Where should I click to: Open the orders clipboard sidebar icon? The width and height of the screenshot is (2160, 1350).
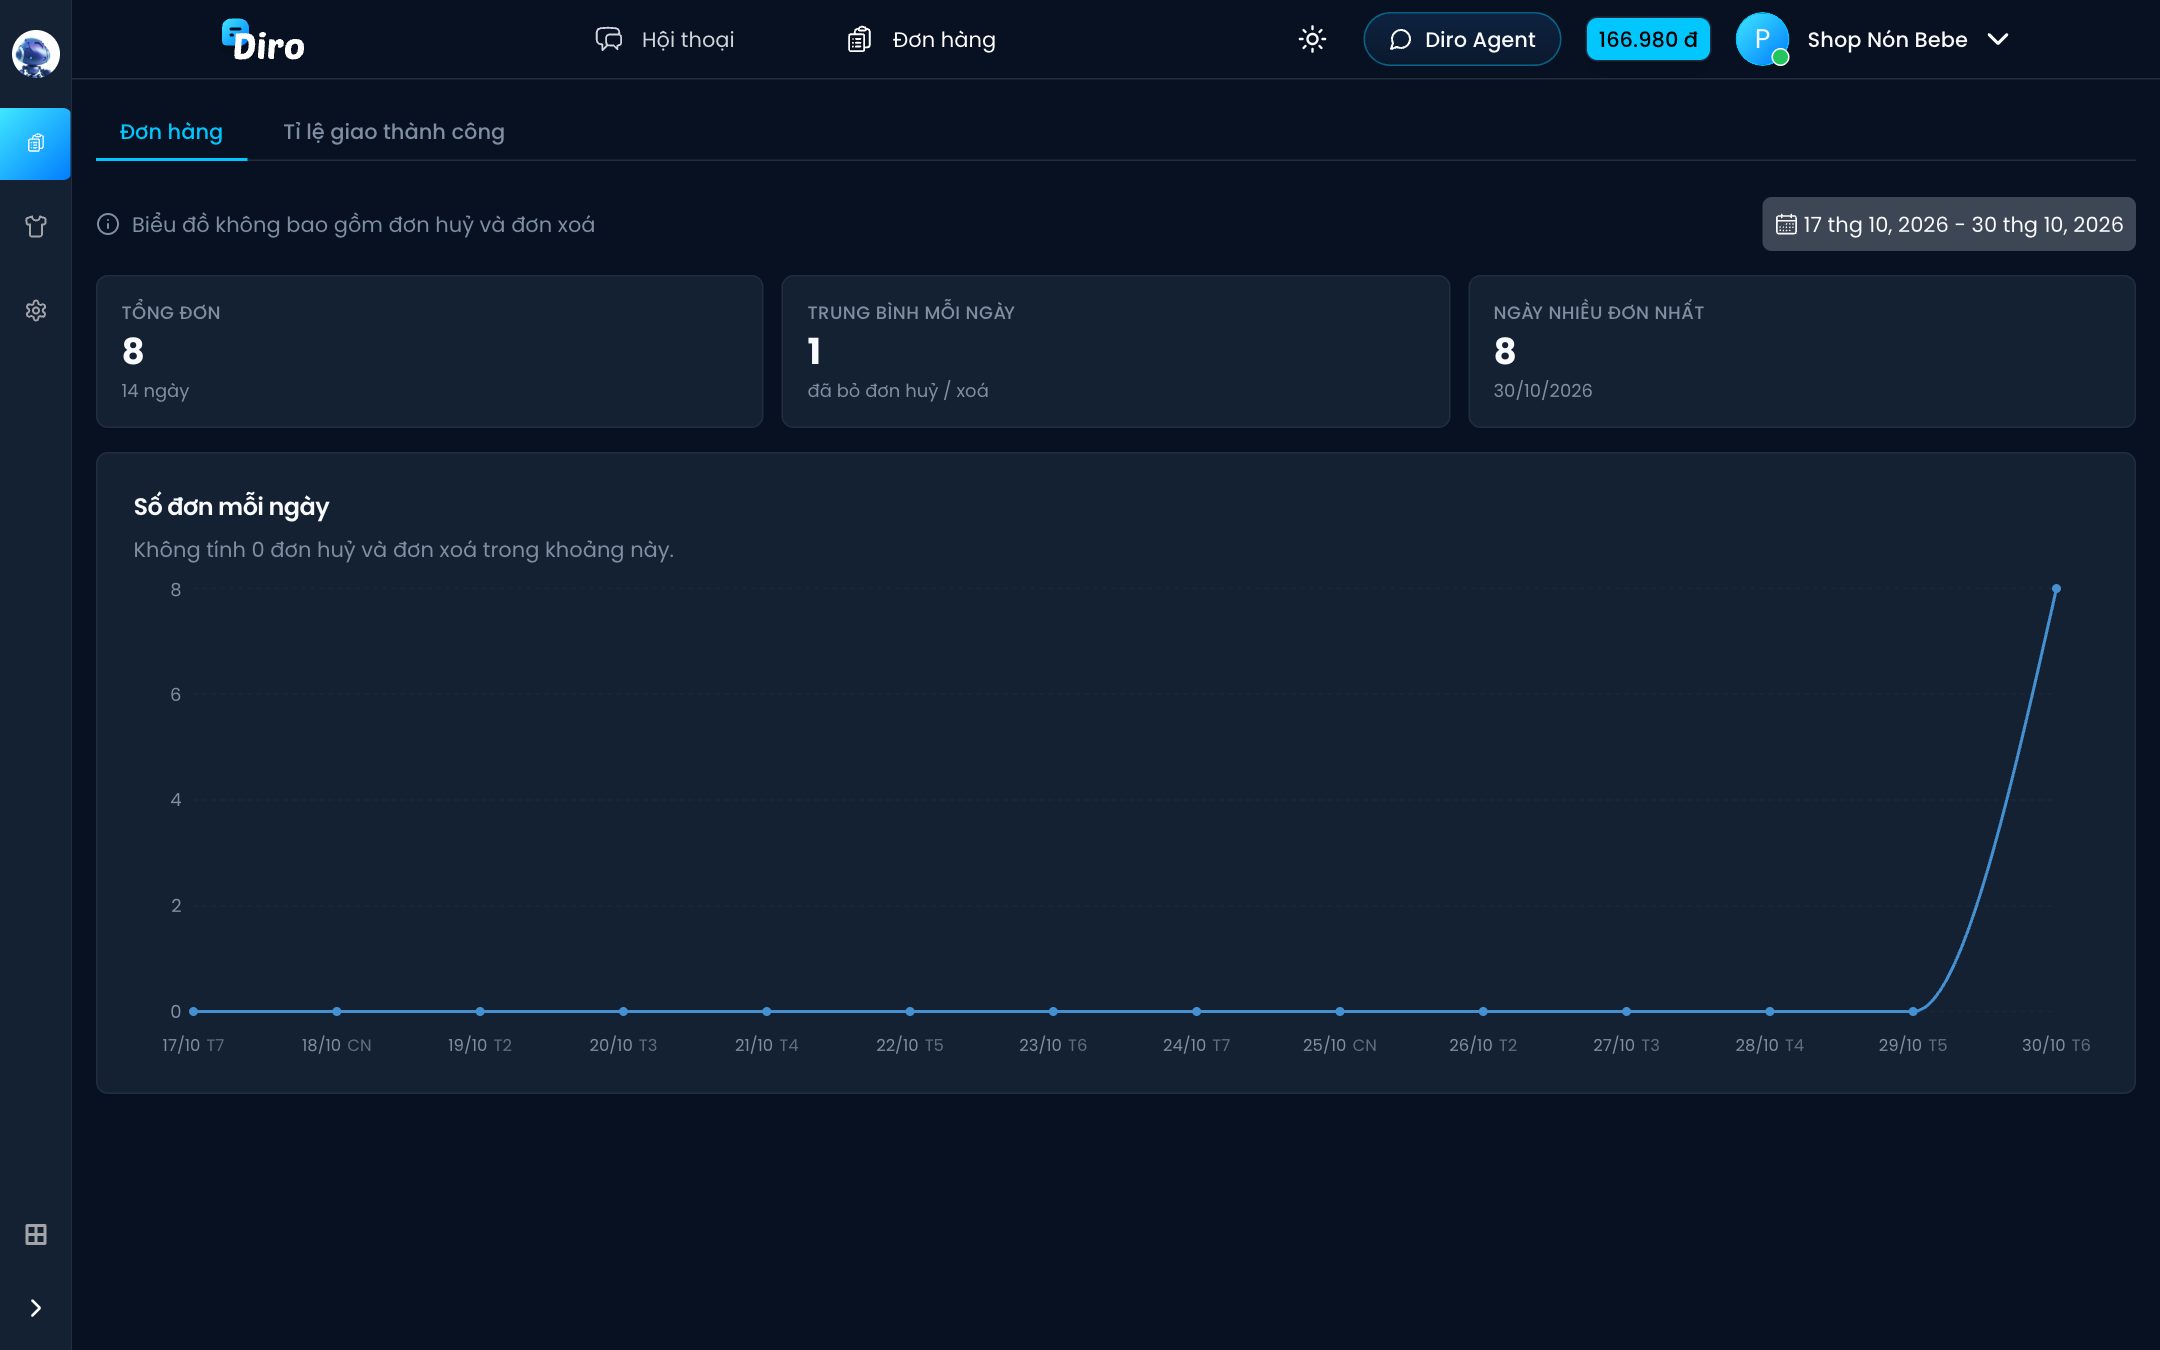[x=36, y=143]
